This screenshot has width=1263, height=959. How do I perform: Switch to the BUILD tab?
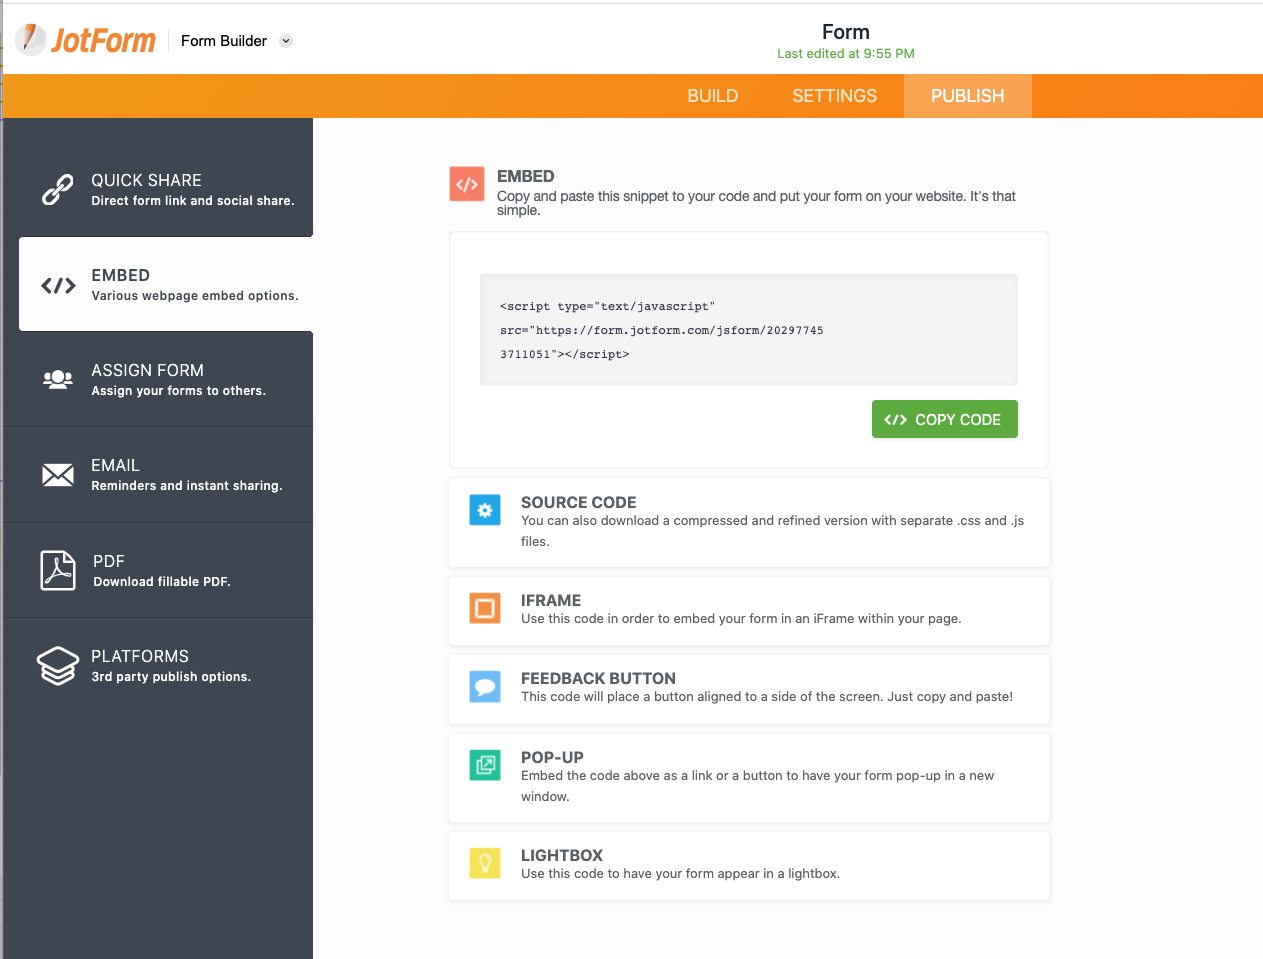coord(712,96)
